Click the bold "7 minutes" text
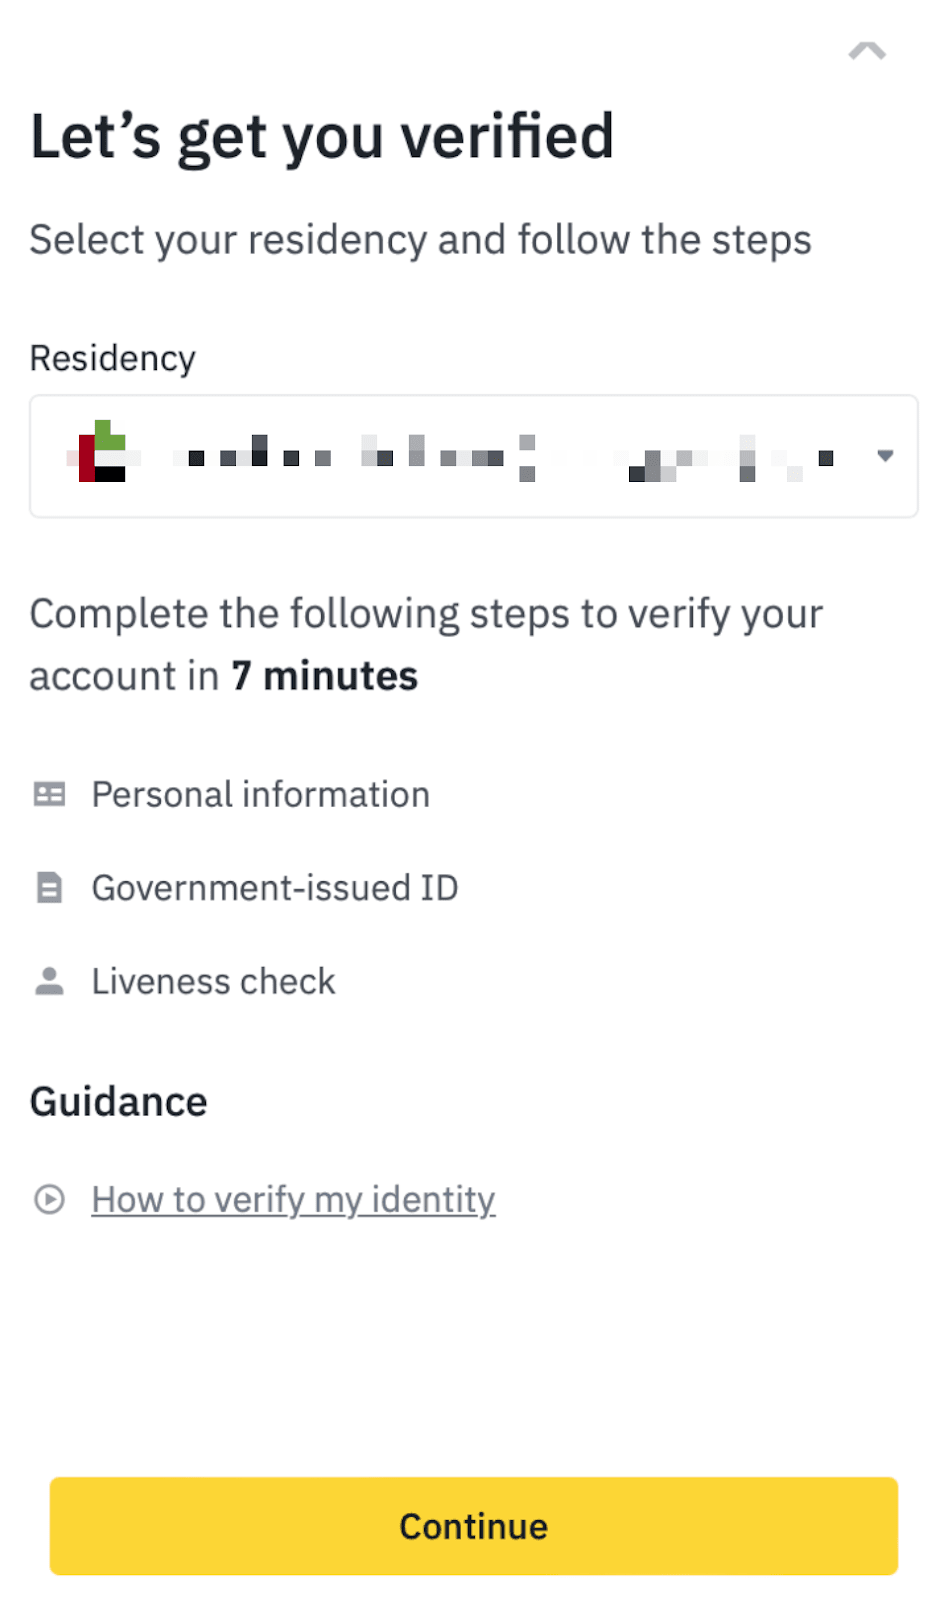944x1600 pixels. click(x=324, y=676)
